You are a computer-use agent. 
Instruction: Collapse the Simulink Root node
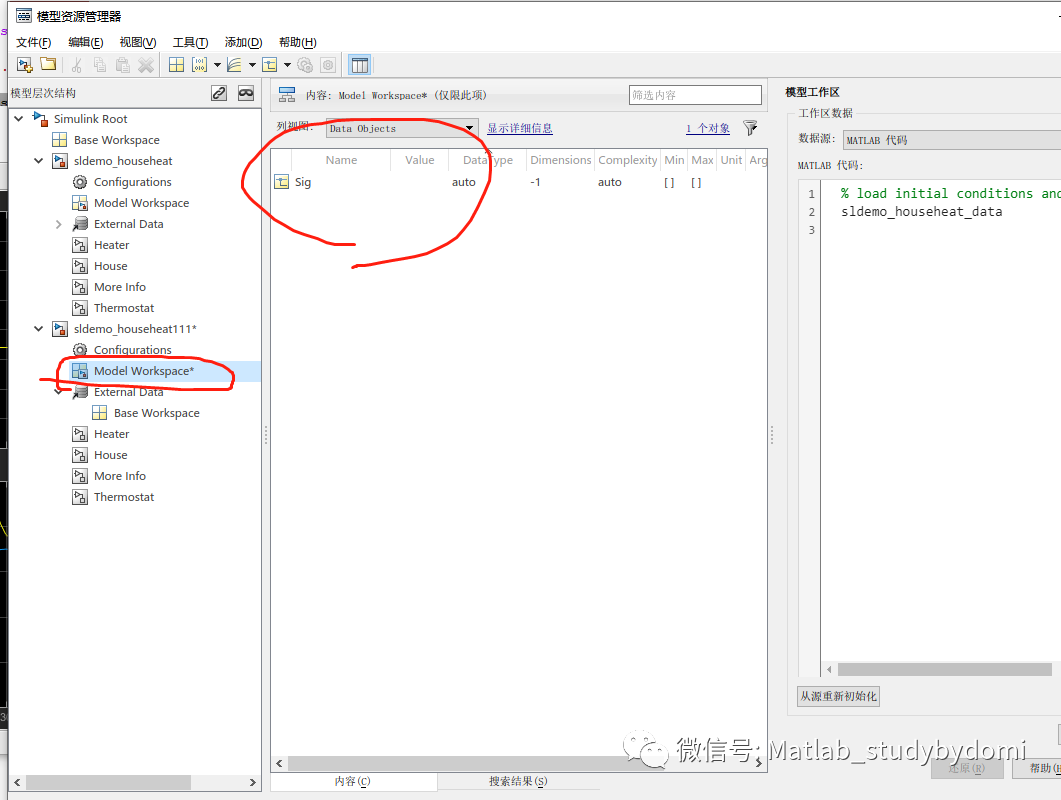tap(19, 119)
